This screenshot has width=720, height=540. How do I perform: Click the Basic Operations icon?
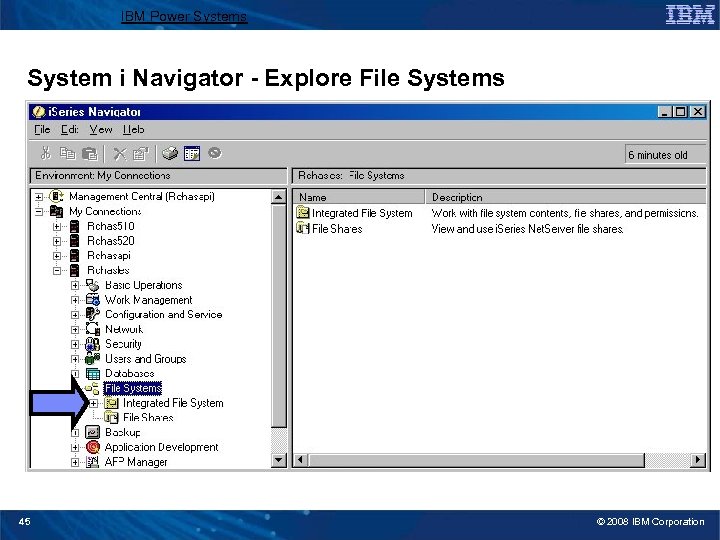pos(92,285)
